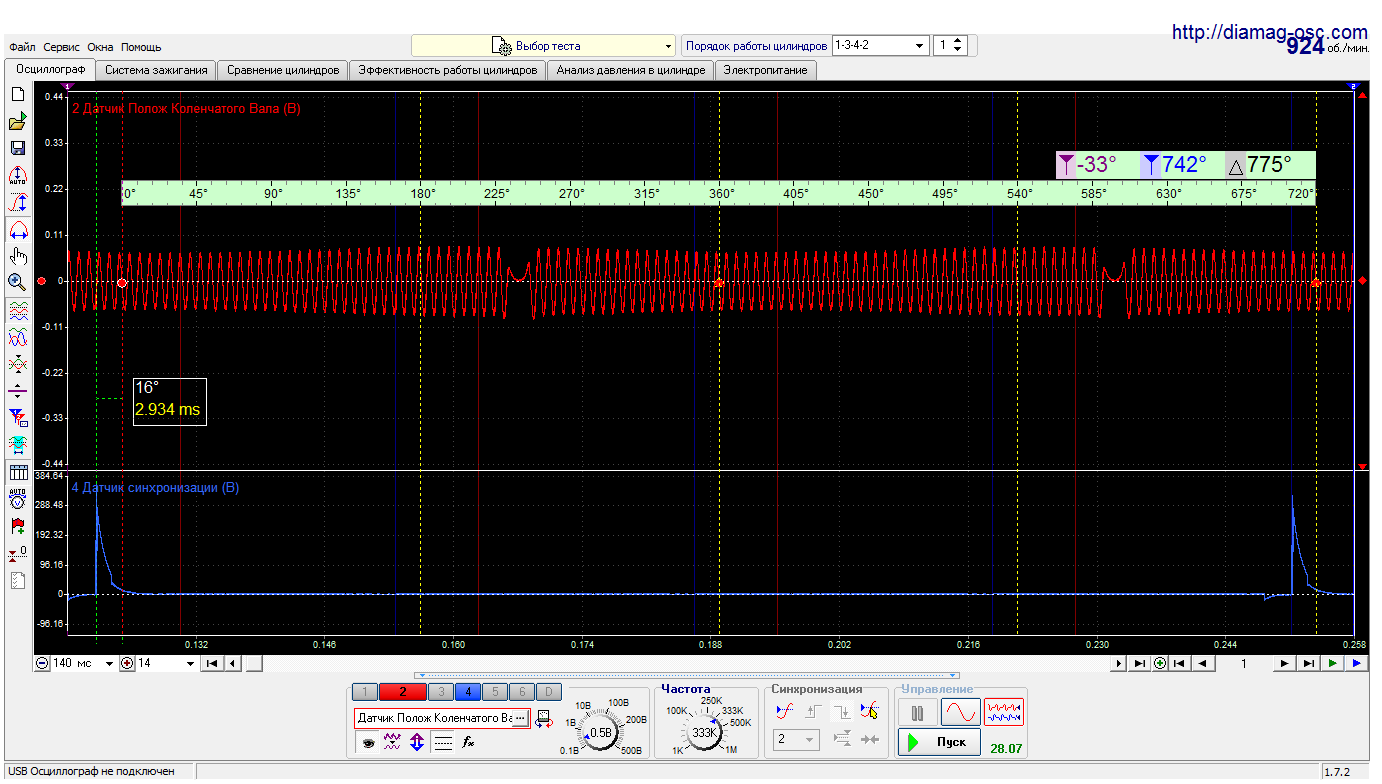Click the AUTO gear settings icon
Screen dimensions: 1382x784
(17, 499)
